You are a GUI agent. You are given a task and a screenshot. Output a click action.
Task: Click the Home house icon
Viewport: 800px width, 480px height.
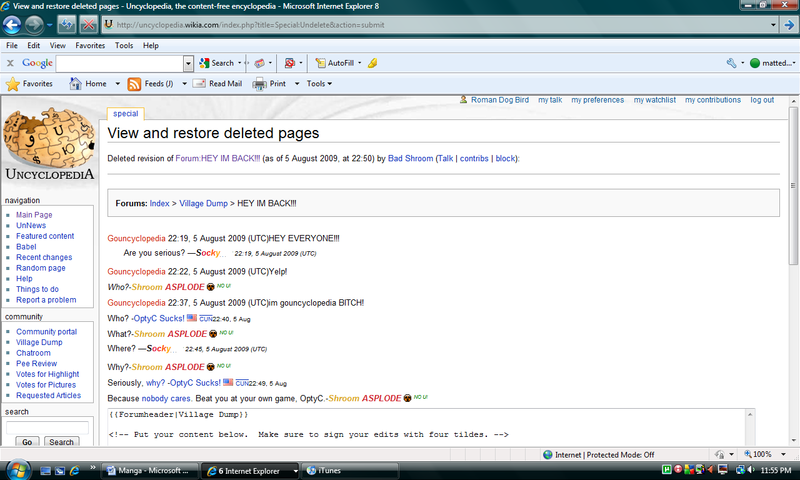tap(75, 83)
